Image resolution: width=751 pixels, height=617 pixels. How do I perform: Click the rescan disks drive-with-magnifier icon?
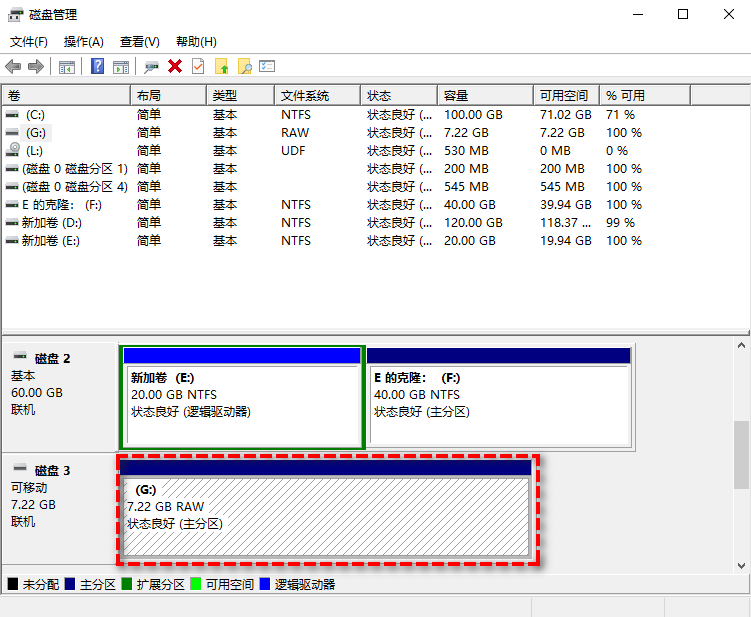(x=151, y=67)
